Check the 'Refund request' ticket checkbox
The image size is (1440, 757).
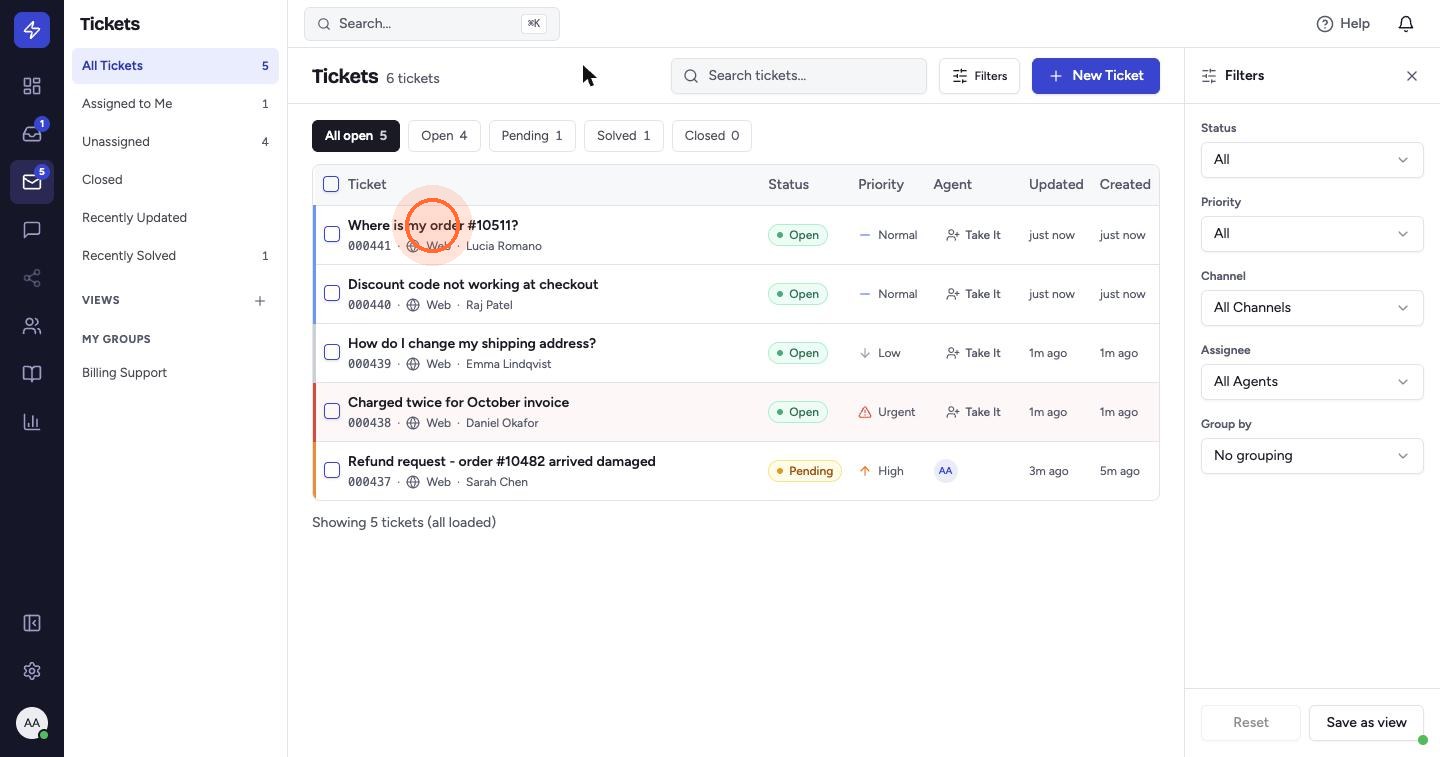point(332,470)
